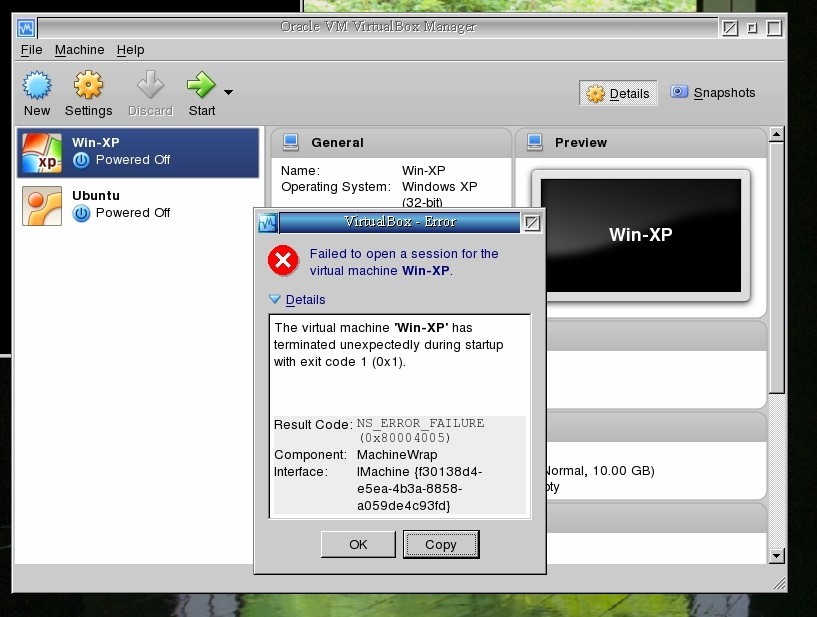Click the Details link in error dialog

305,300
